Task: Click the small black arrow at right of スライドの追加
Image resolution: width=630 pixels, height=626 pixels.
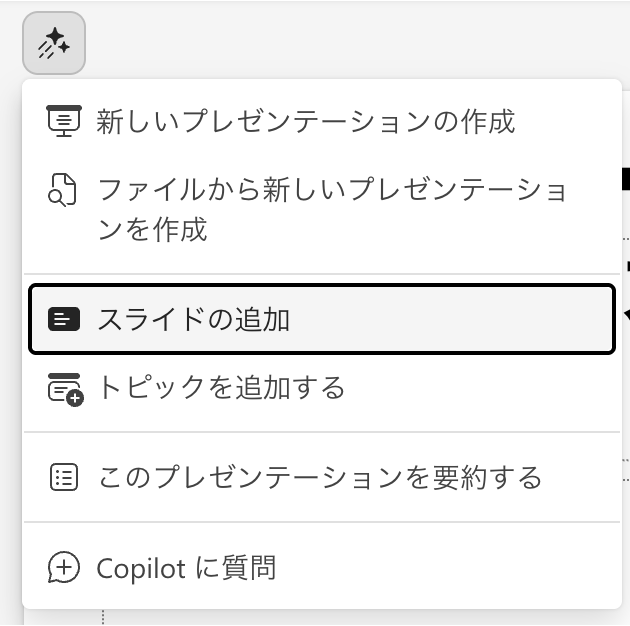Action: tap(626, 316)
